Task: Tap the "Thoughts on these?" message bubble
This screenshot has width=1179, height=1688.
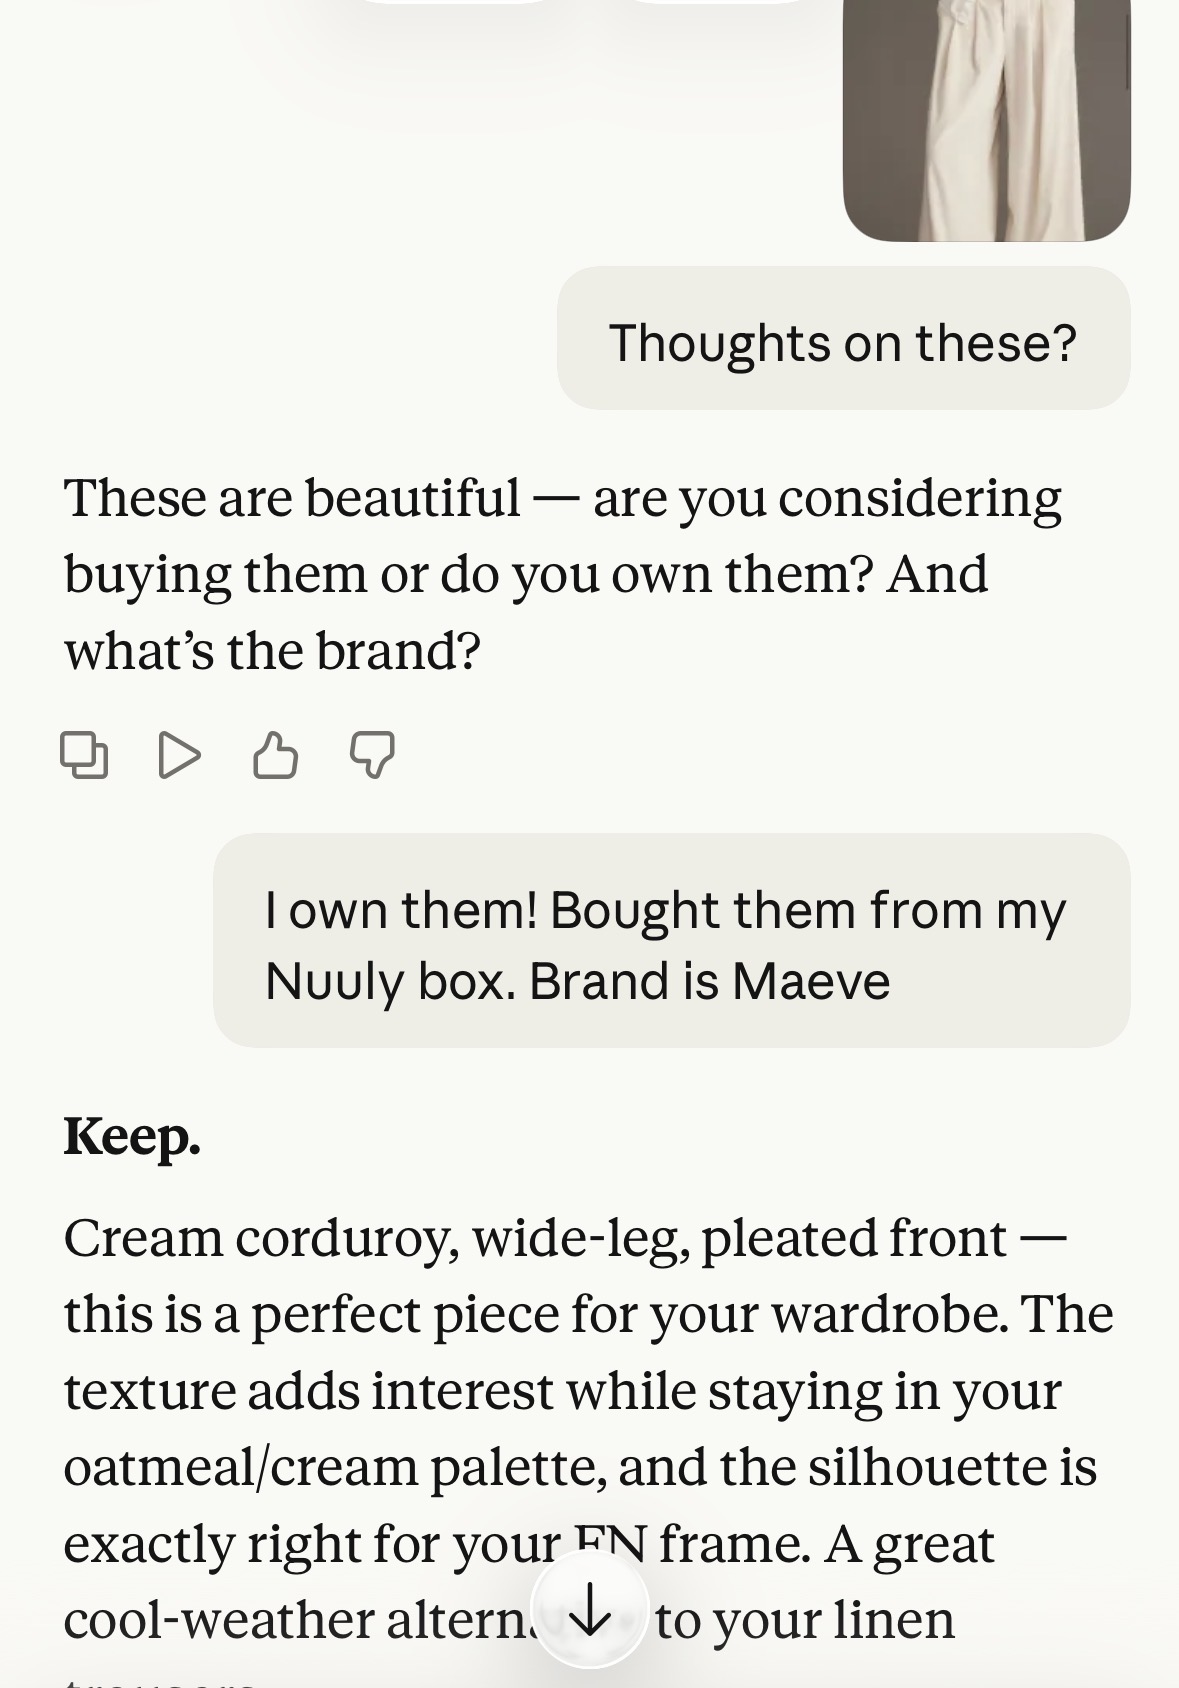Action: 842,343
